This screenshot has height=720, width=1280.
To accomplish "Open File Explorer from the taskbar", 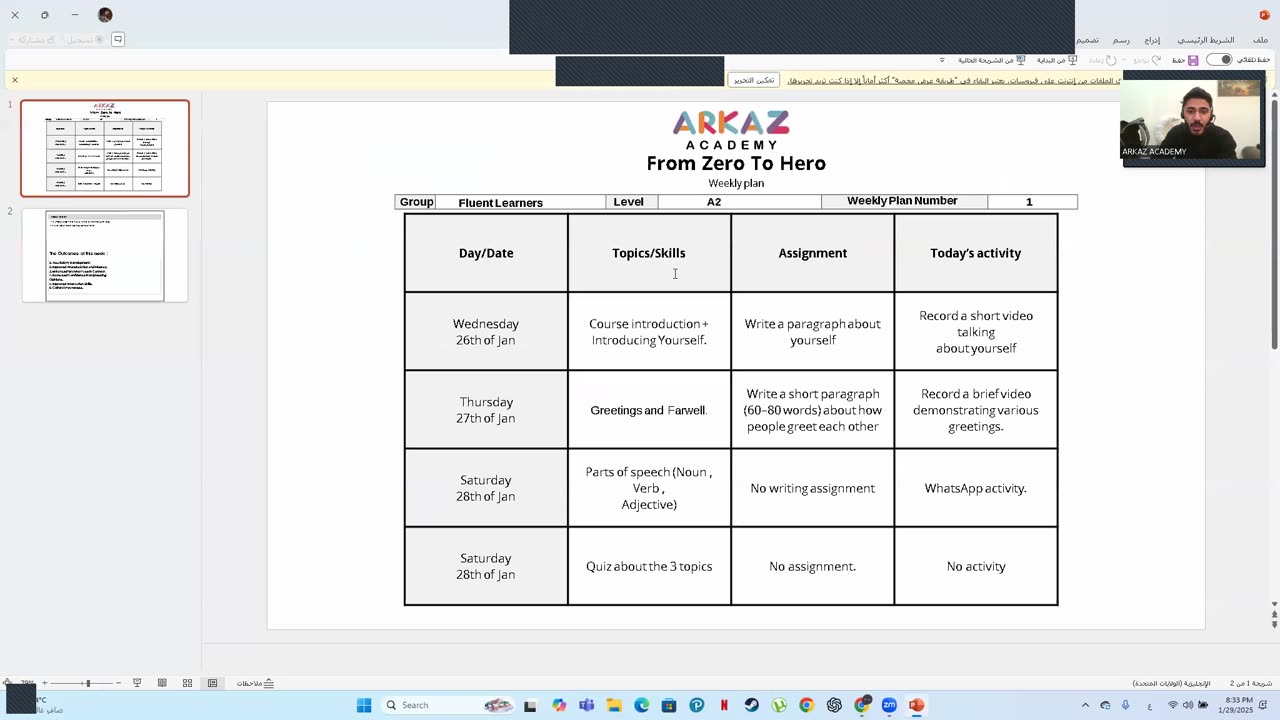I will pyautogui.click(x=614, y=705).
